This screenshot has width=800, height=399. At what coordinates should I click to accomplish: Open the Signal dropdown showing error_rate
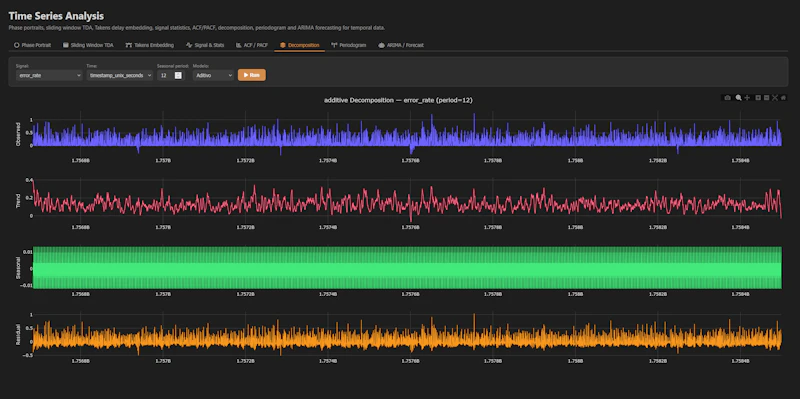49,75
